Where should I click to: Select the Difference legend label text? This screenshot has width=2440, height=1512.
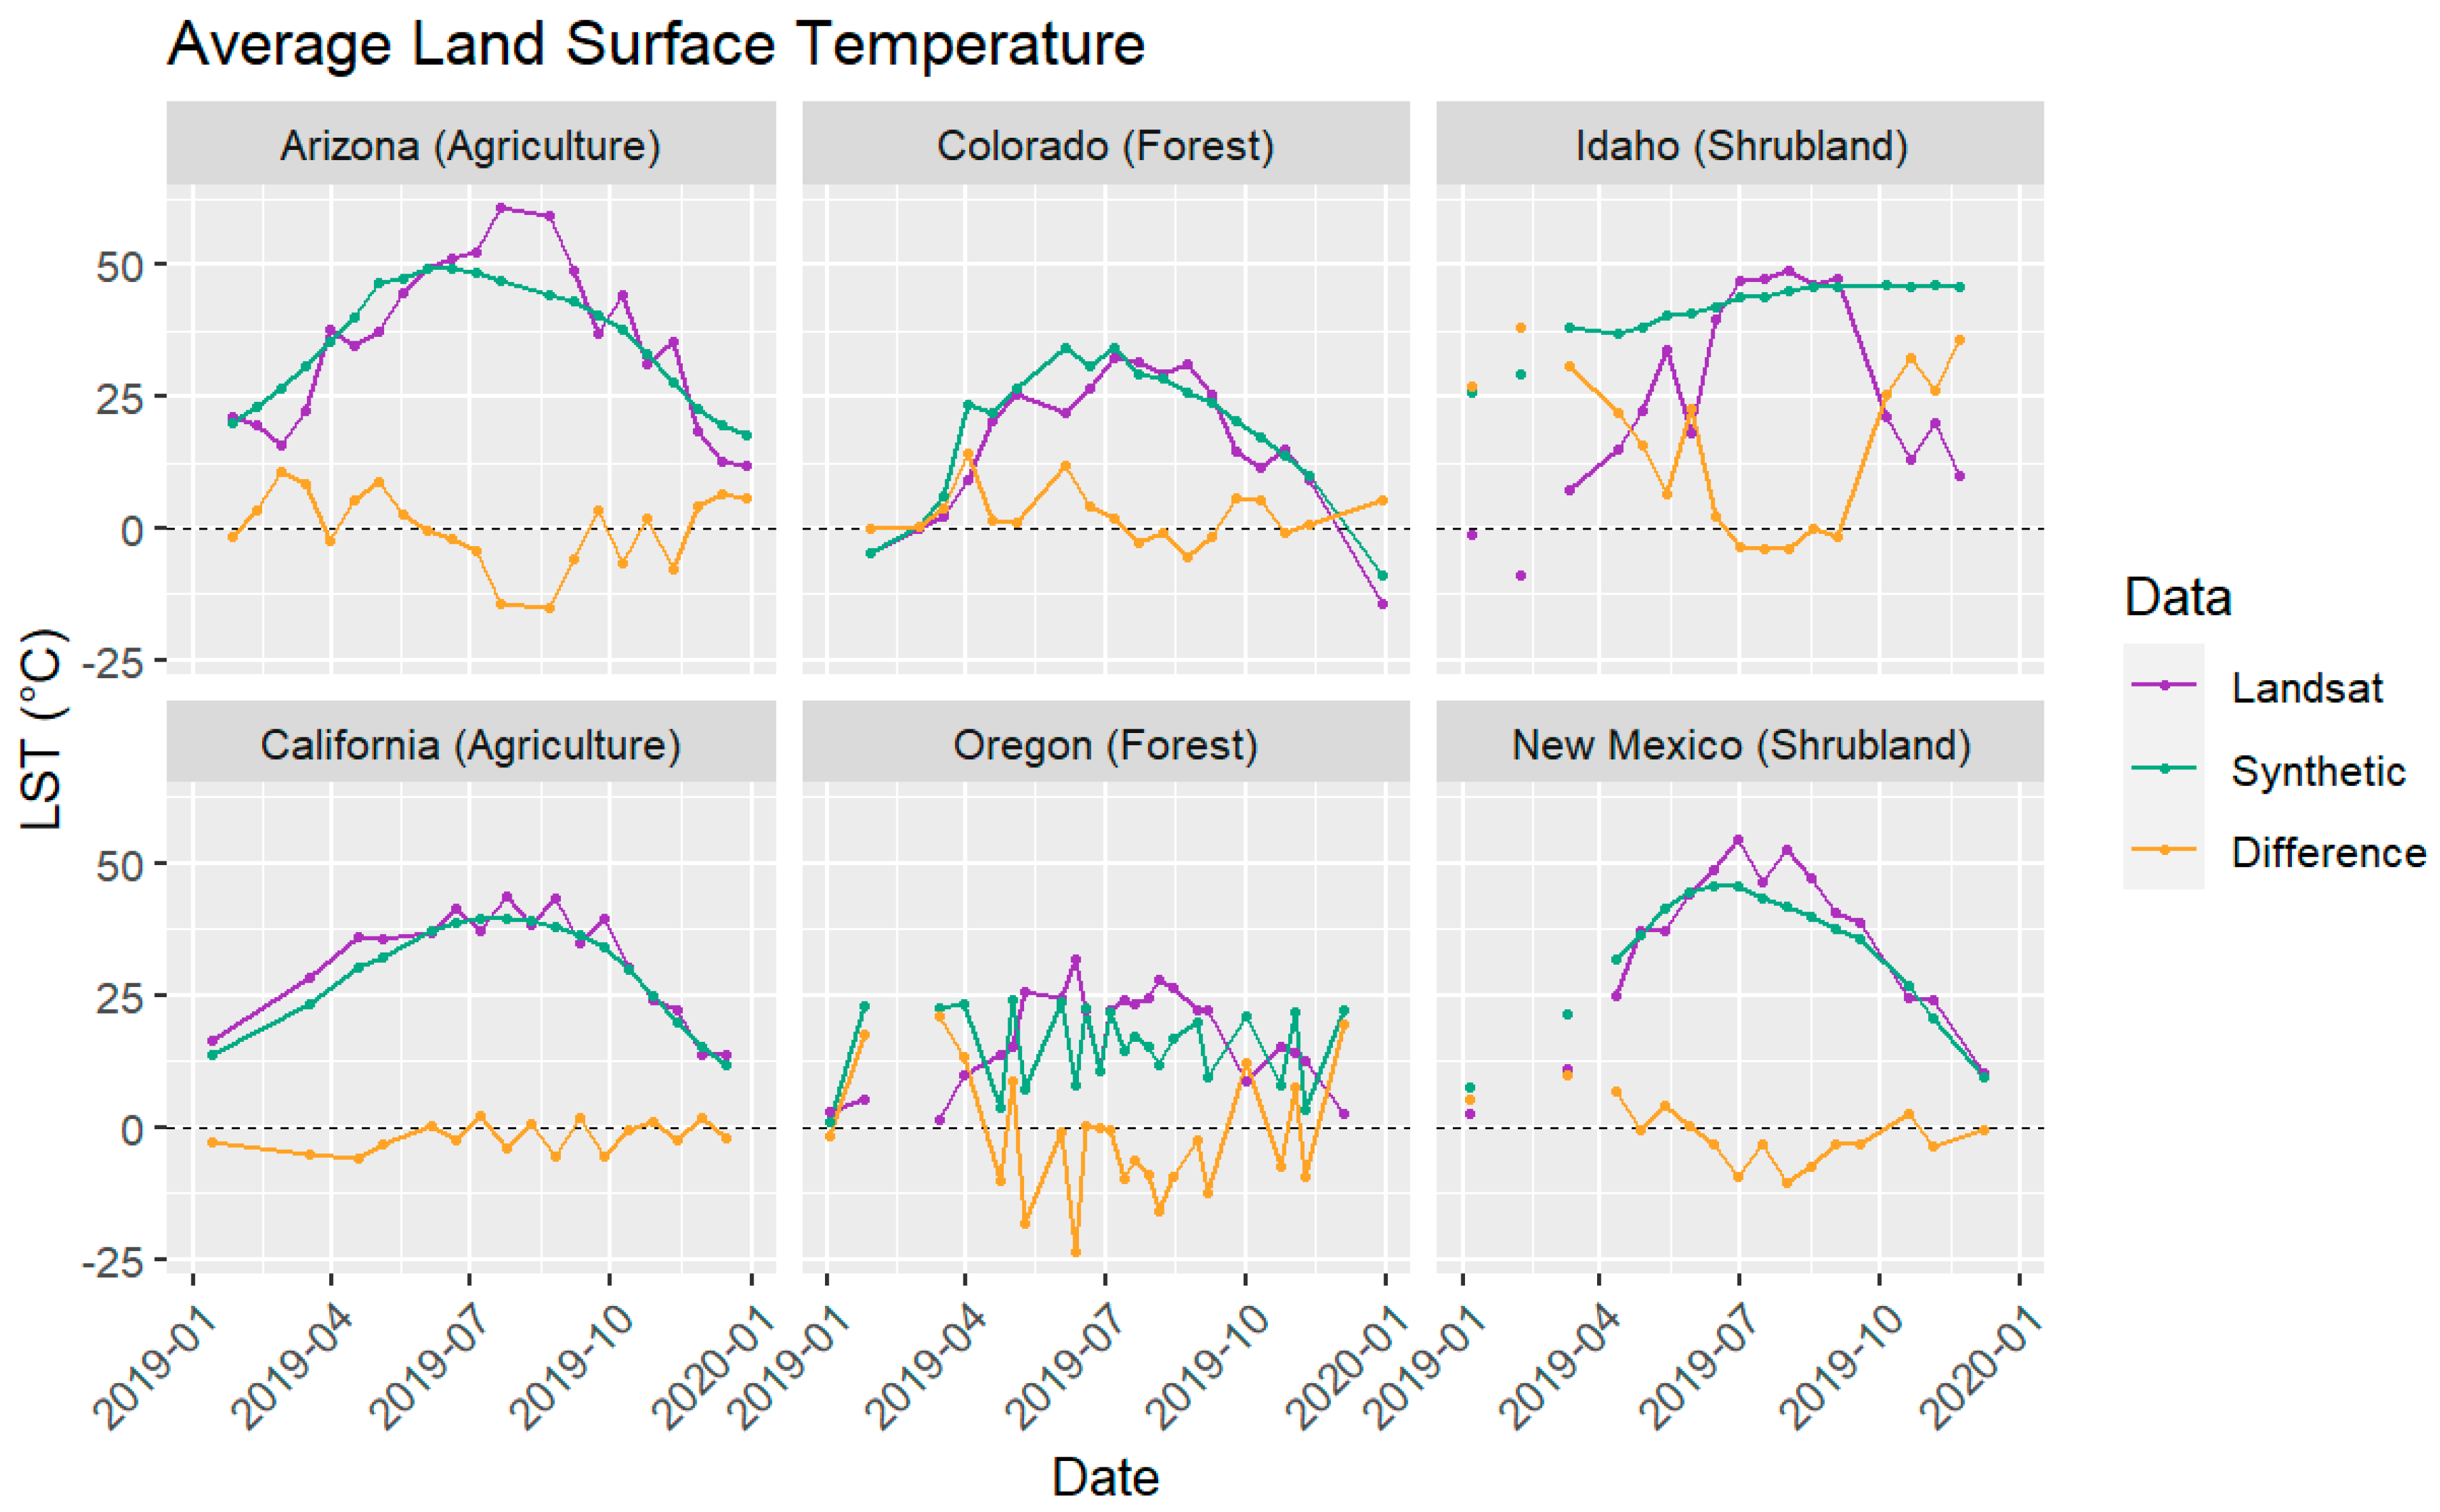pos(2328,853)
